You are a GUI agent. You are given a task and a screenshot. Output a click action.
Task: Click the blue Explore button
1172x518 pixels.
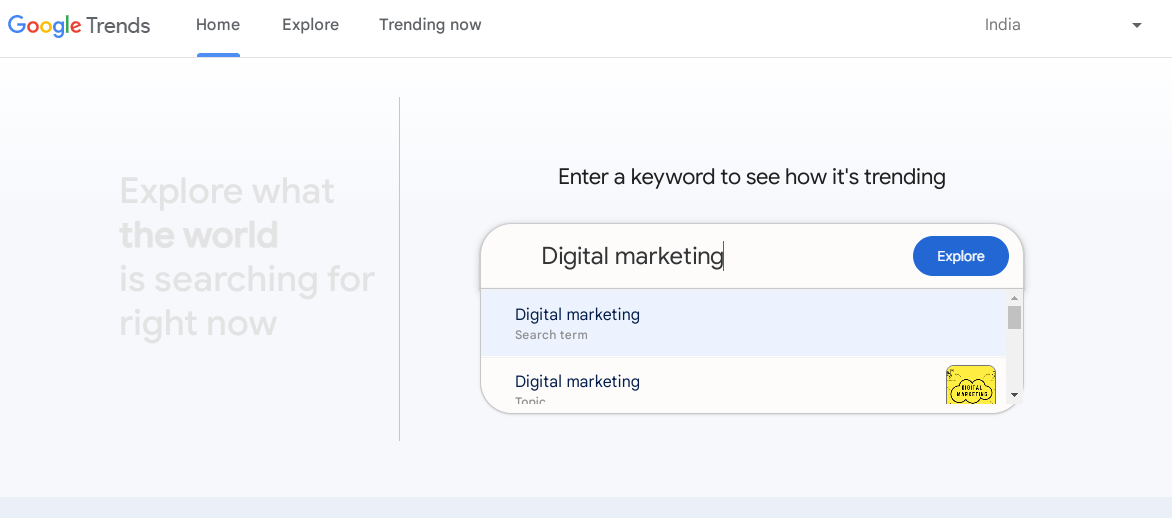tap(960, 256)
